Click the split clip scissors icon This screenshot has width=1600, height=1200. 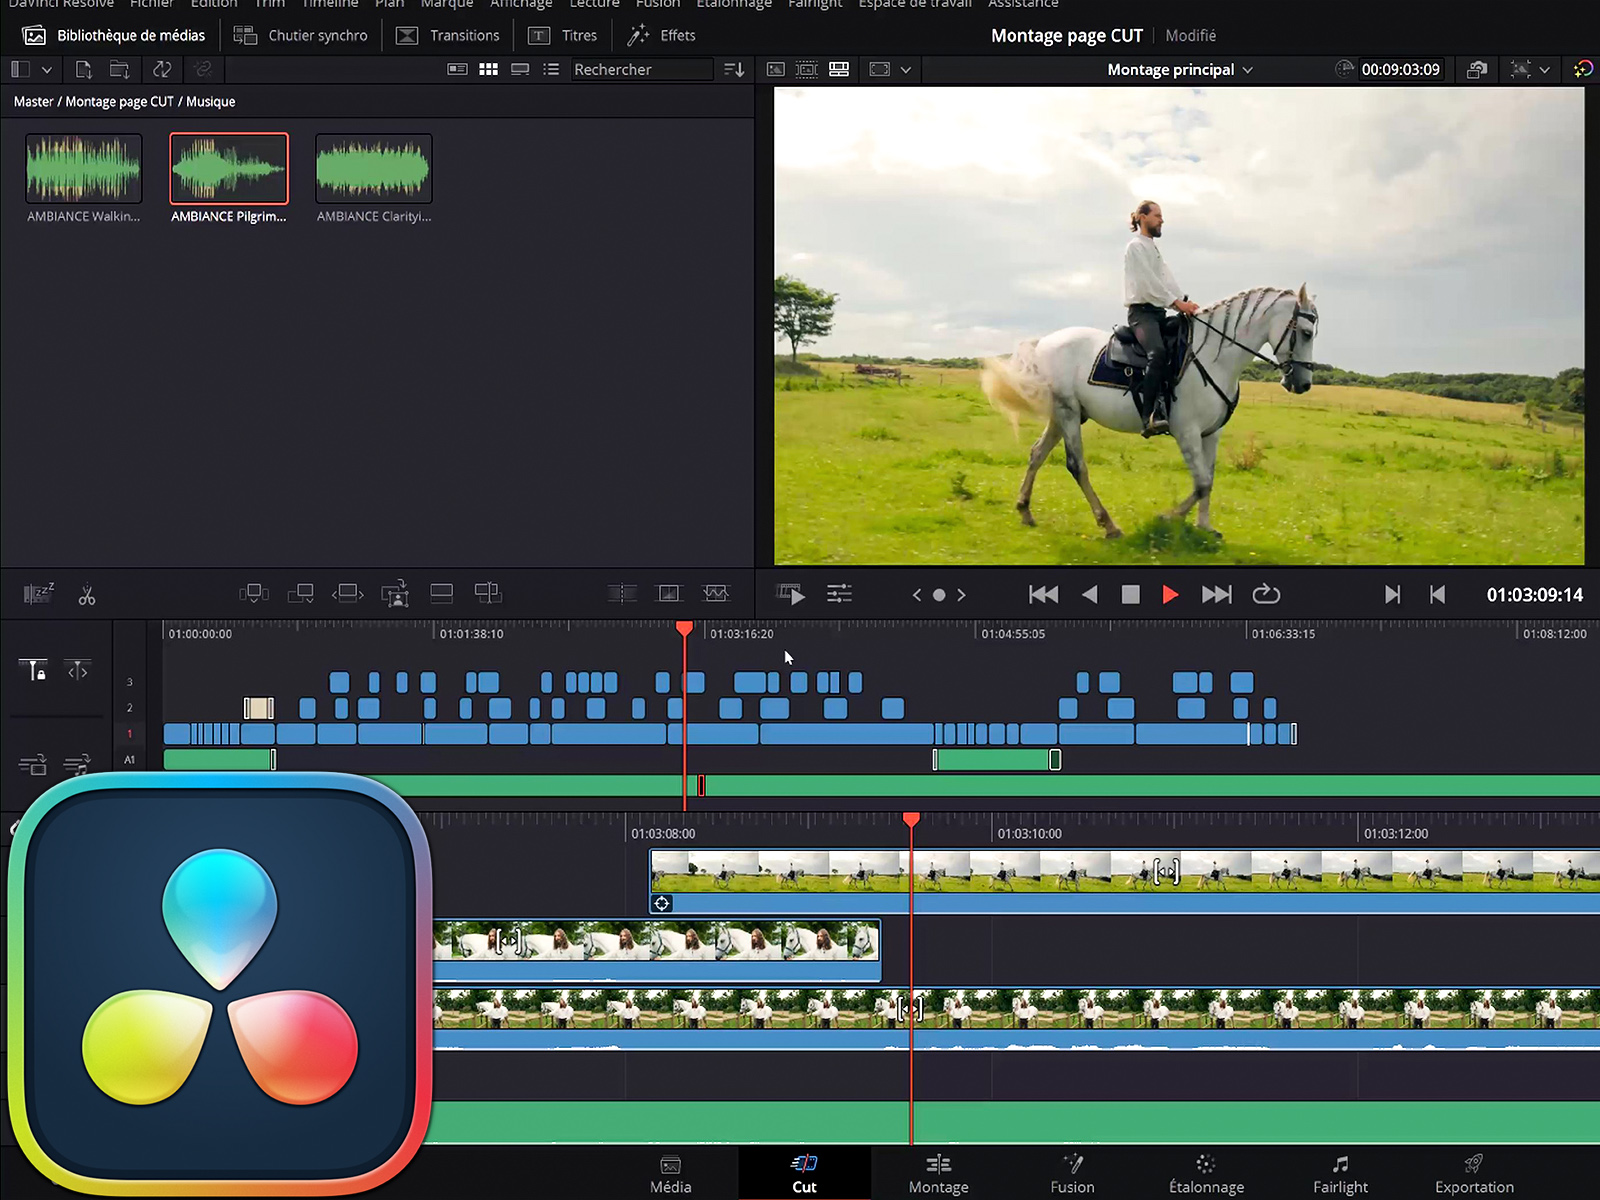pyautogui.click(x=87, y=595)
